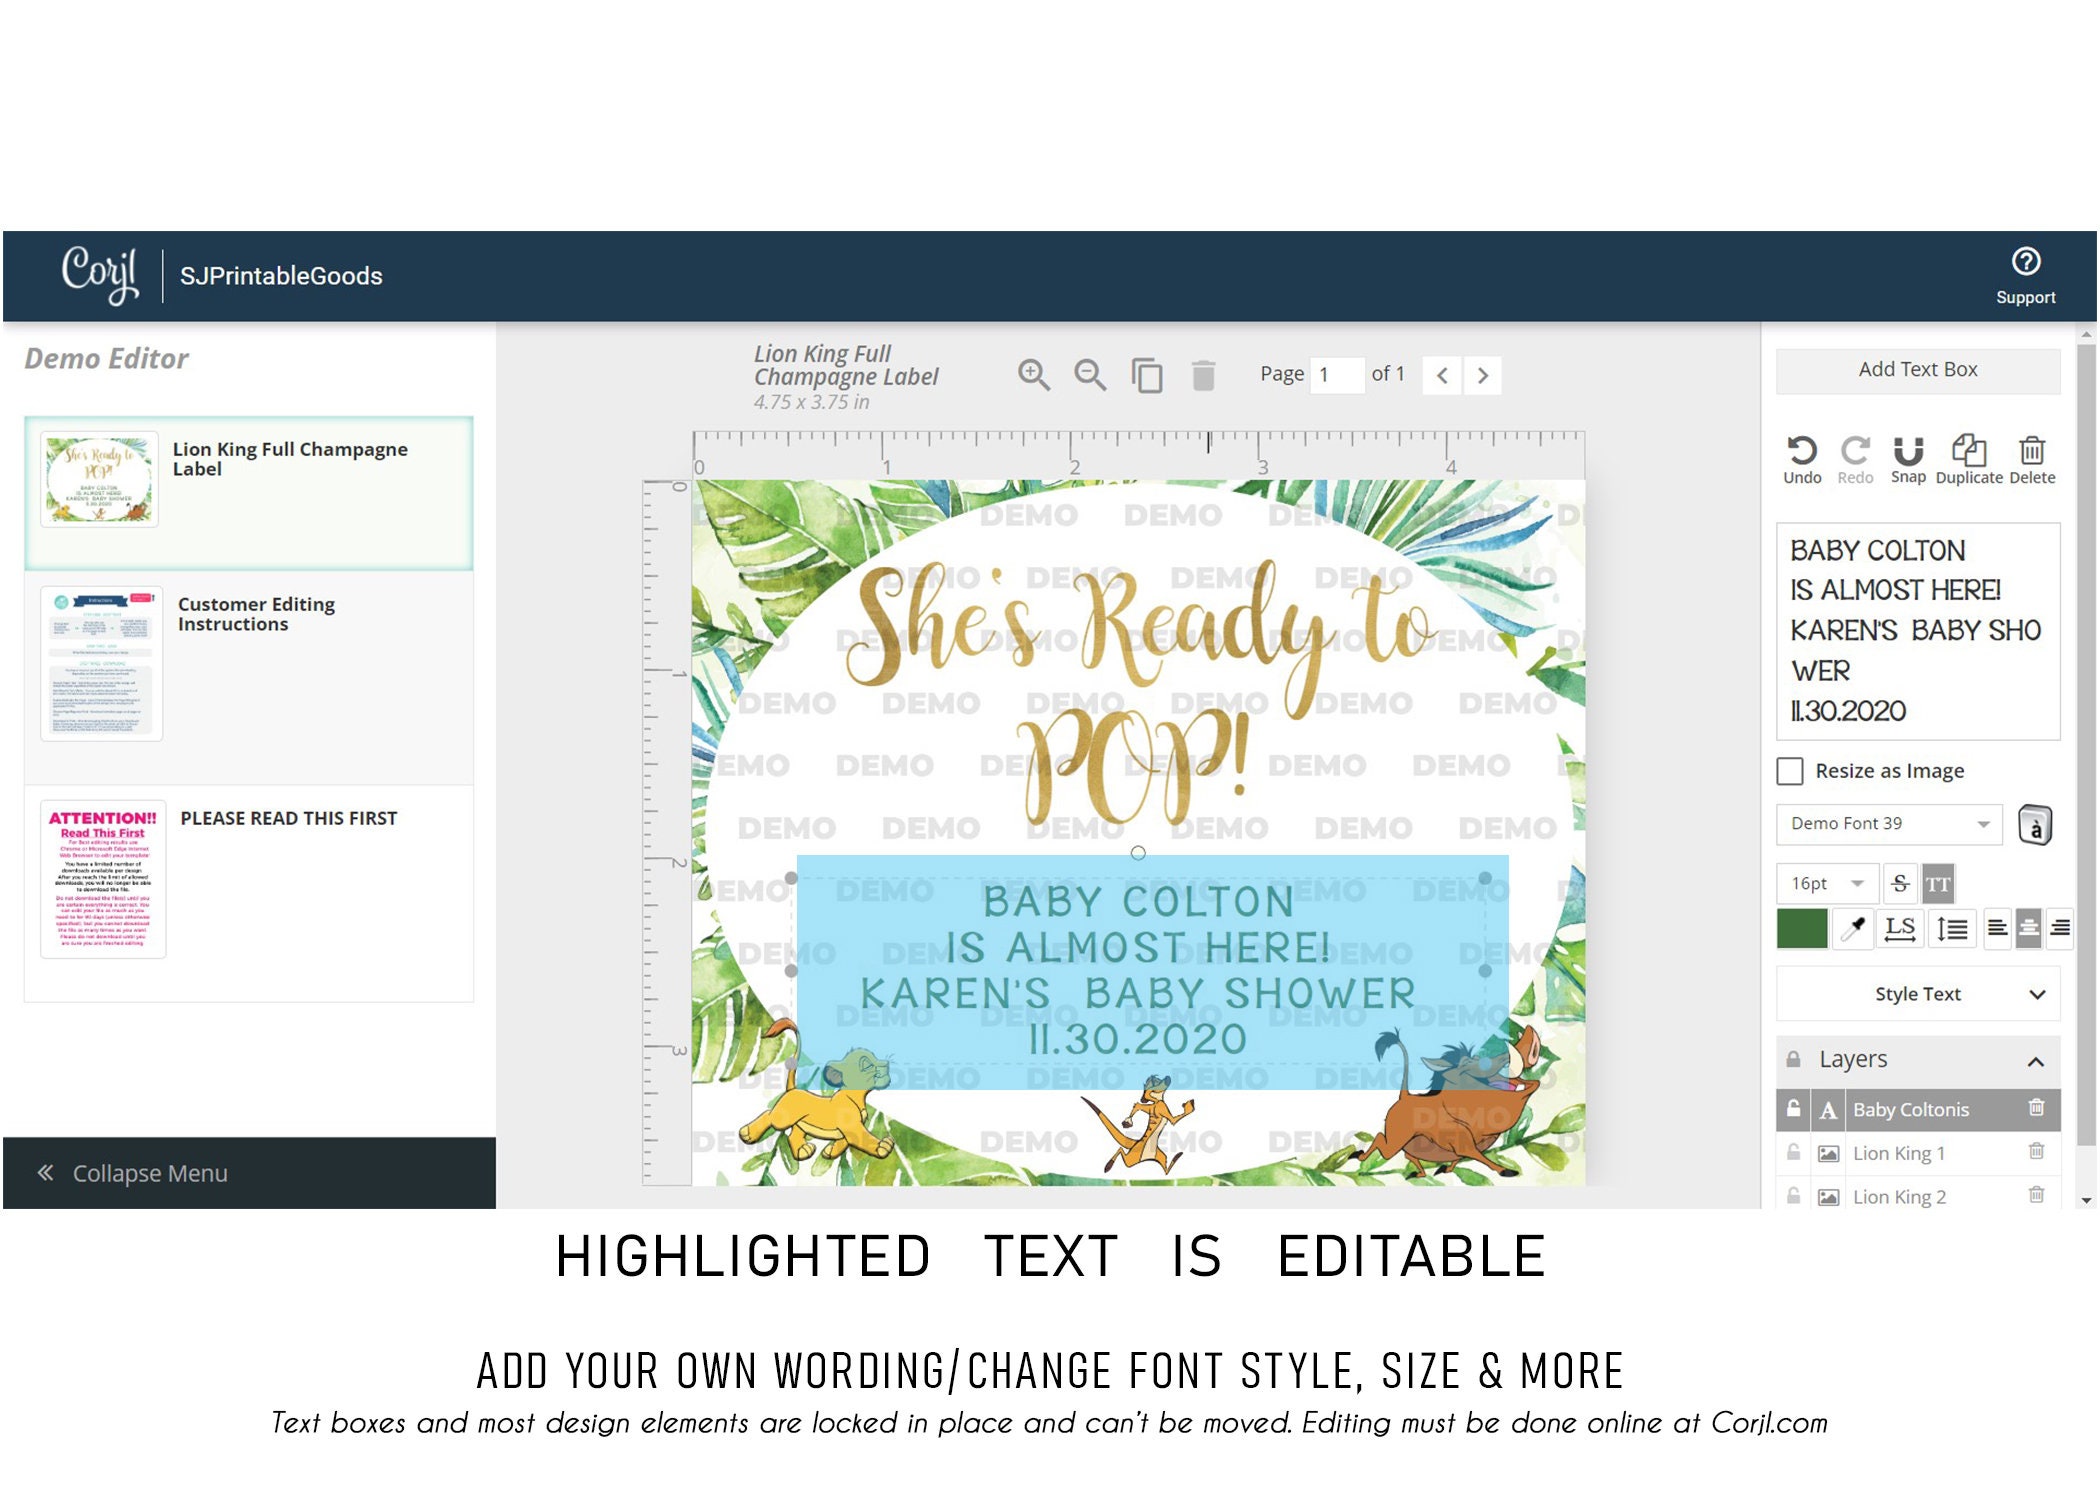Viewport: 2100px width, 1500px height.
Task: Open the 16pt font size dropdown
Action: [1827, 884]
